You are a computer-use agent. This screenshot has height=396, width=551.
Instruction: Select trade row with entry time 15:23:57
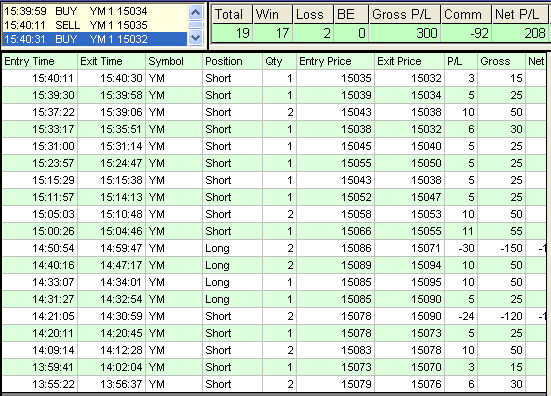(274, 163)
